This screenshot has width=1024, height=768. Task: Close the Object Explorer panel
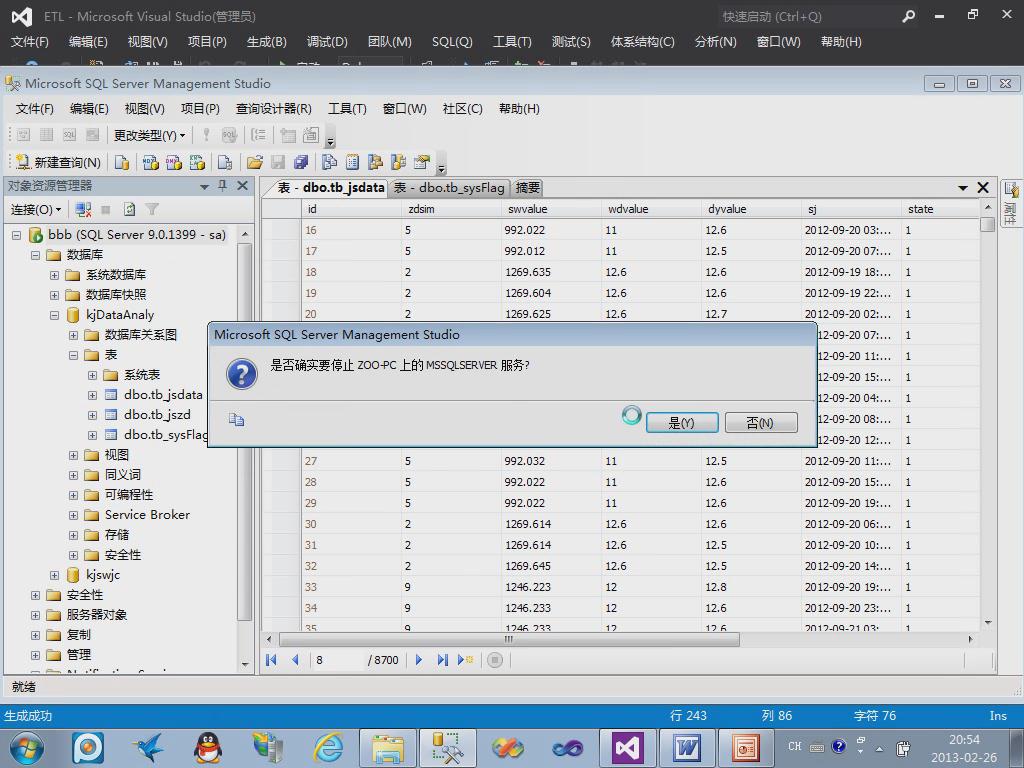click(242, 186)
